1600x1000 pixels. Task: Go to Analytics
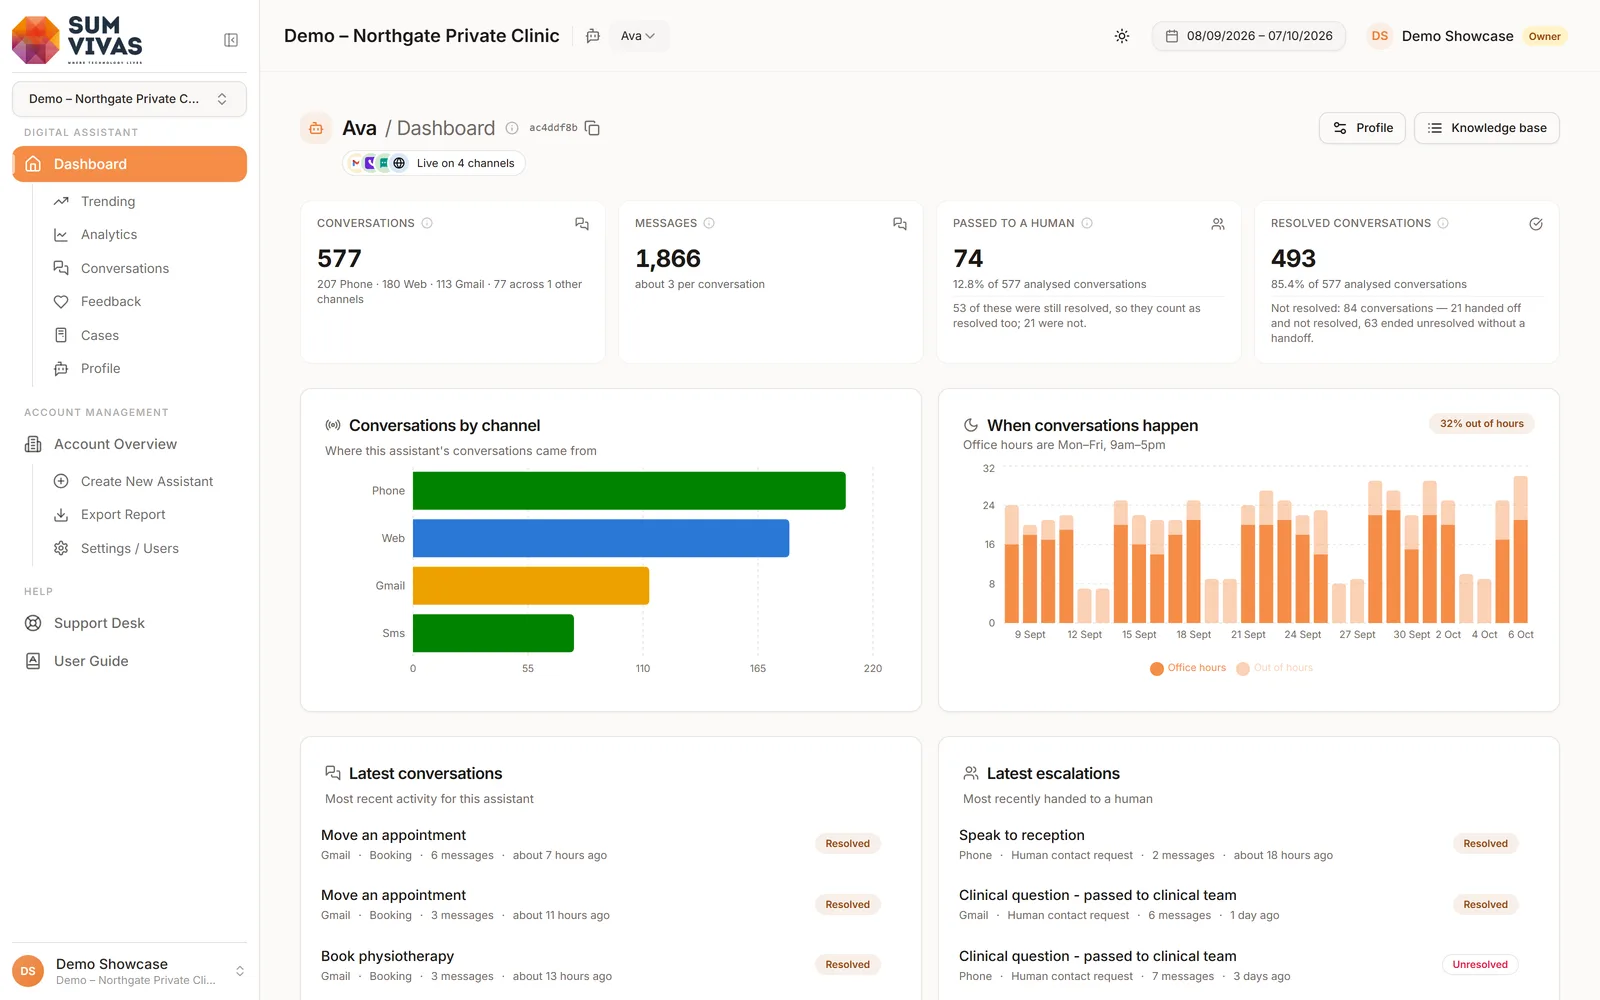pyautogui.click(x=109, y=235)
